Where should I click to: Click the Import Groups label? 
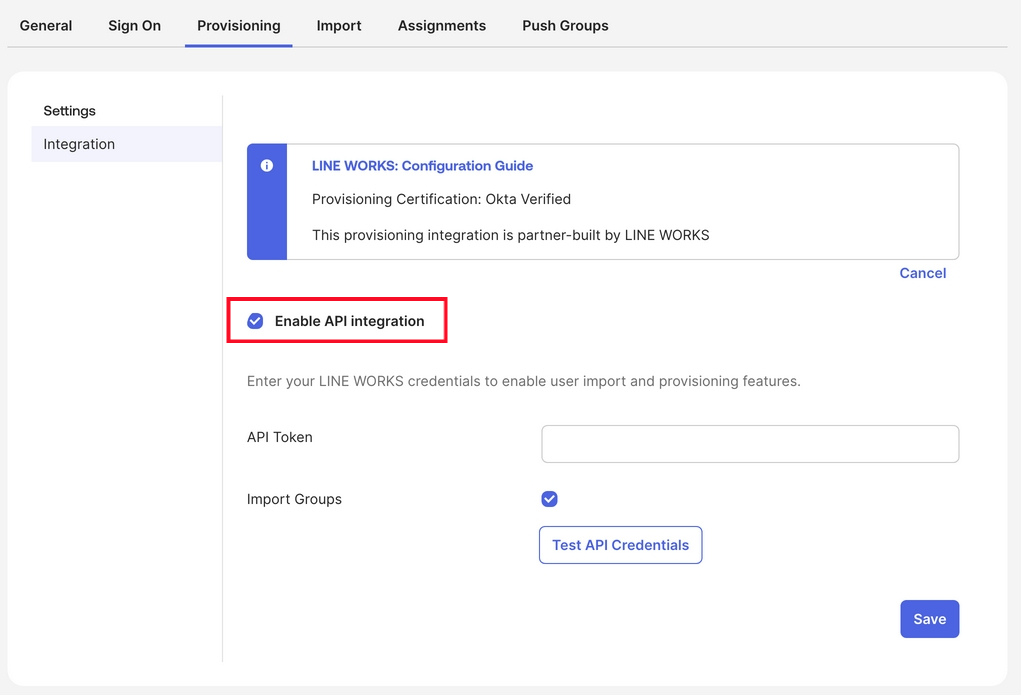coord(294,499)
